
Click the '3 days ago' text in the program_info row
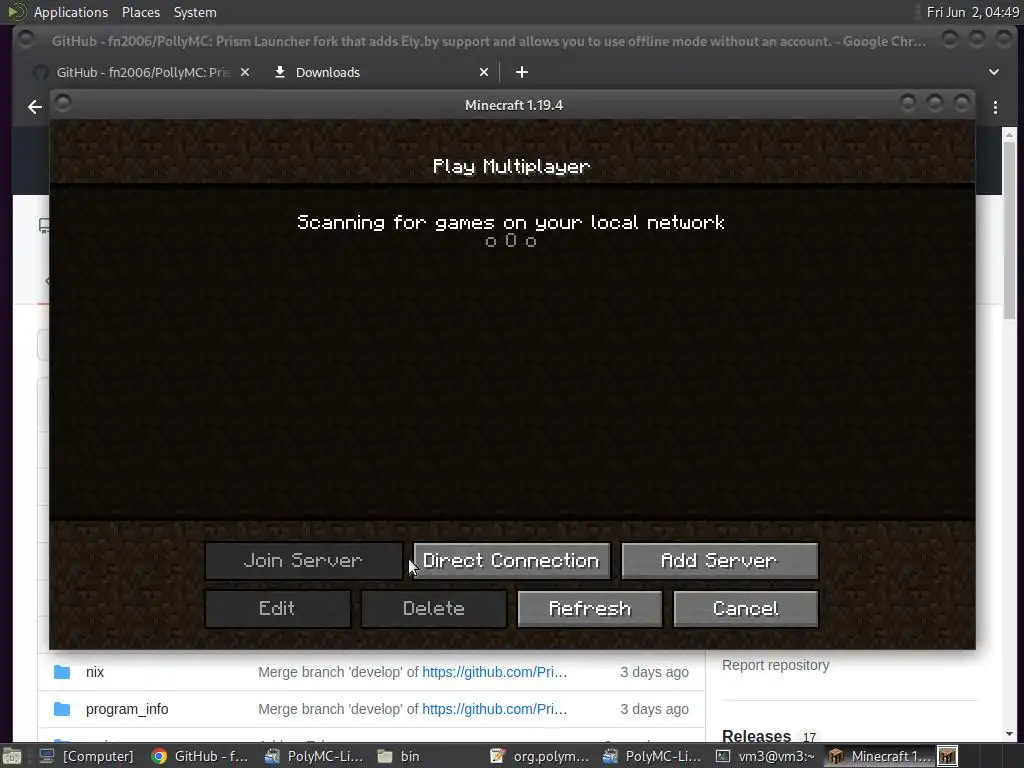click(654, 709)
